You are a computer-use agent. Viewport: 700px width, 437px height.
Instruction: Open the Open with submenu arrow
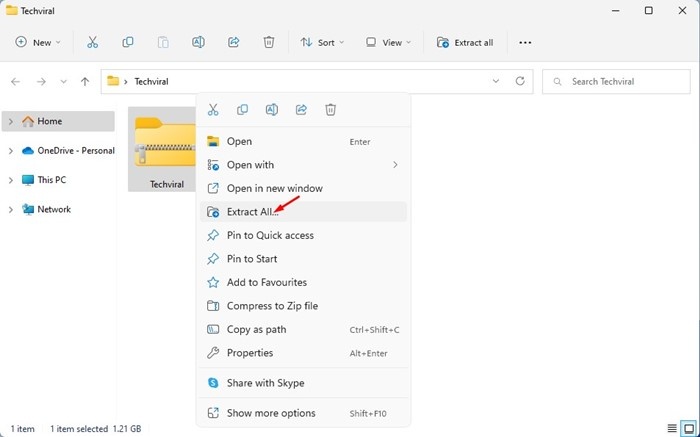tap(395, 165)
